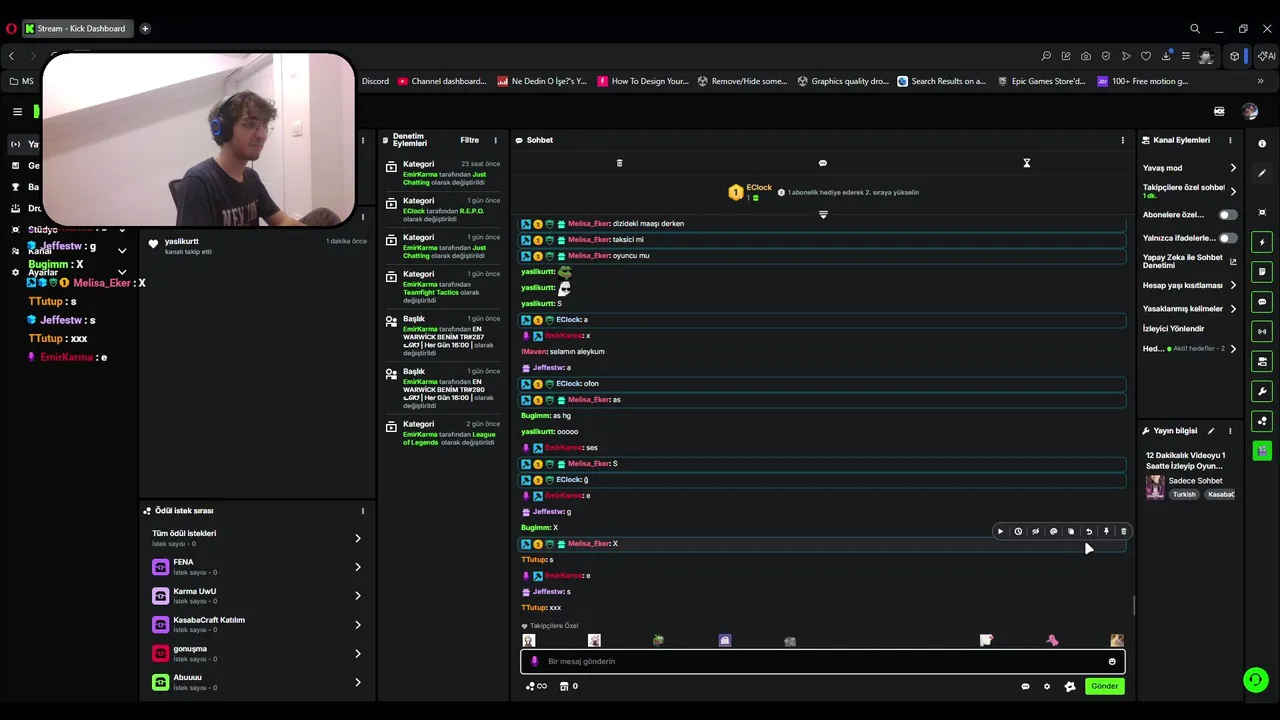This screenshot has height=720, width=1280.
Task: Expand the Hedefler active goals row
Action: pyautogui.click(x=1190, y=349)
